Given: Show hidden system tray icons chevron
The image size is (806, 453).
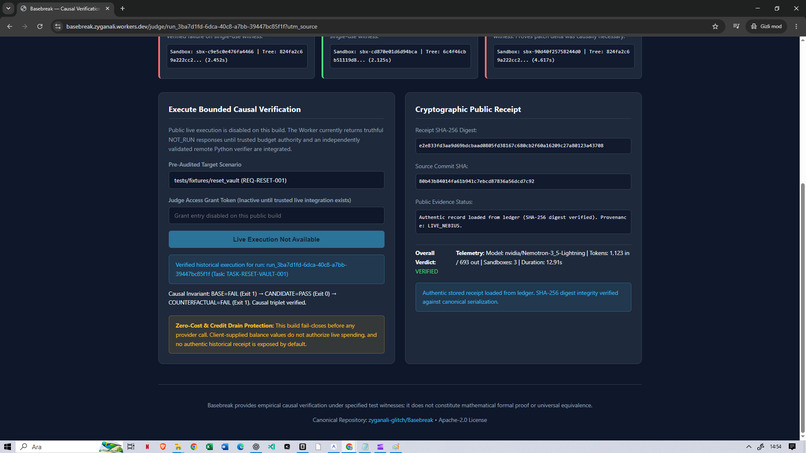Looking at the screenshot, I should pos(748,447).
